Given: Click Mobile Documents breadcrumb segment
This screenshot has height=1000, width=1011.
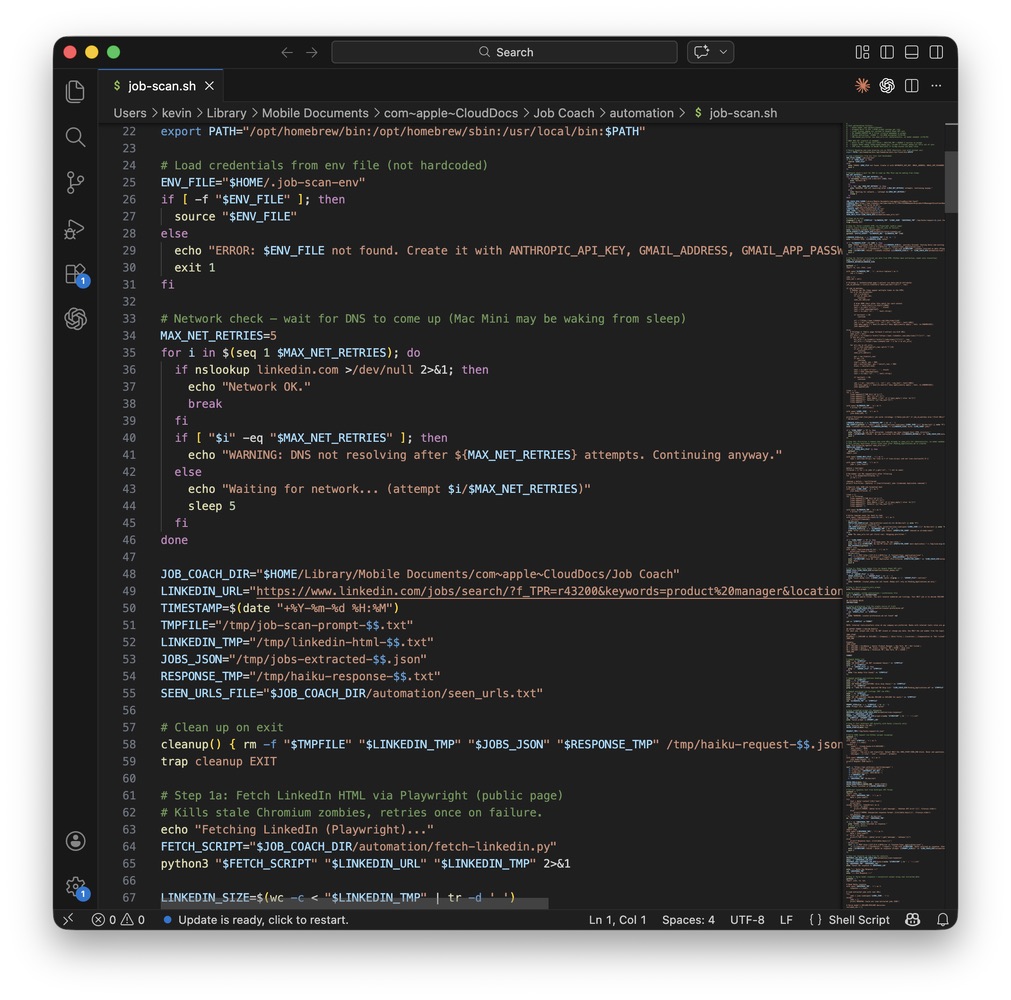Looking at the screenshot, I should tap(315, 113).
